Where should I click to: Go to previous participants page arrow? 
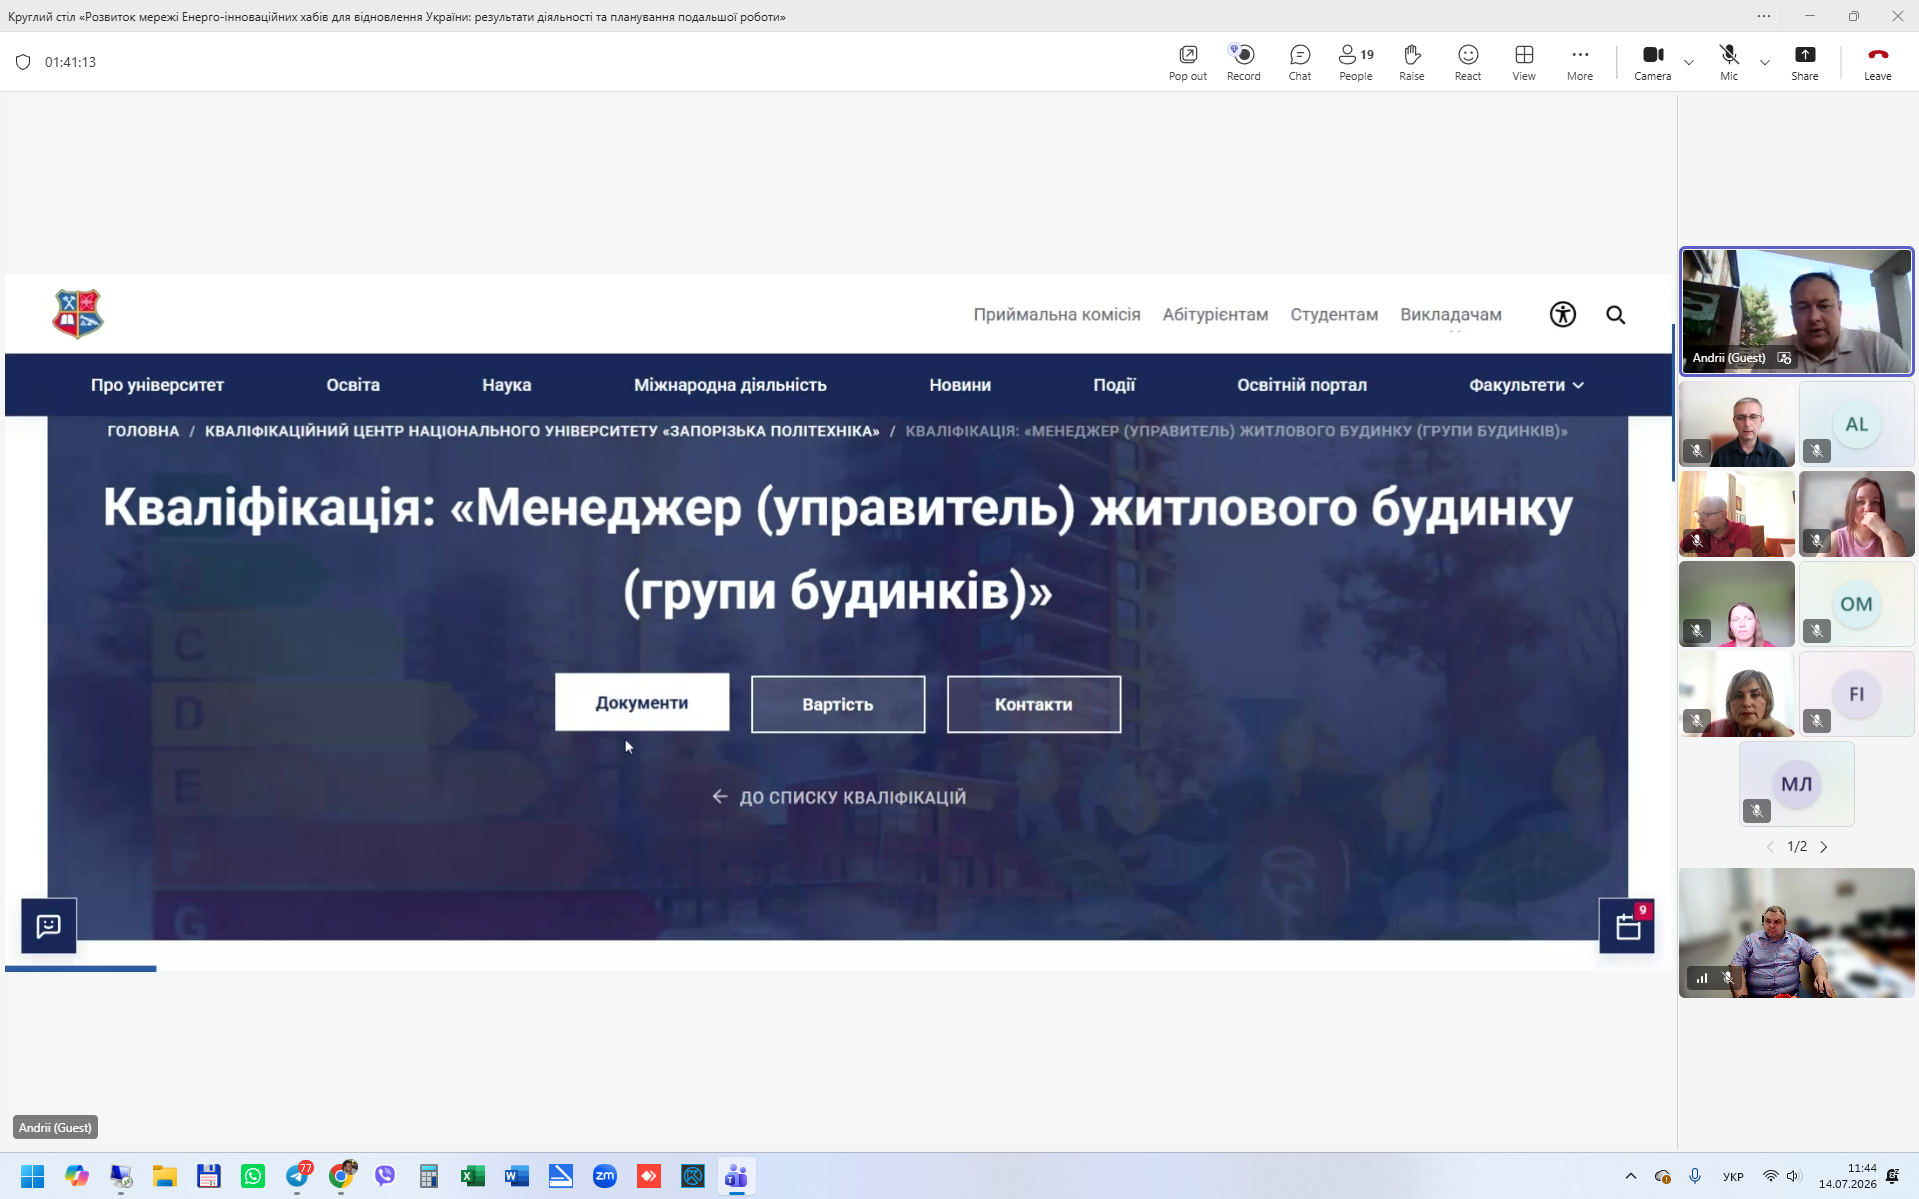1769,847
